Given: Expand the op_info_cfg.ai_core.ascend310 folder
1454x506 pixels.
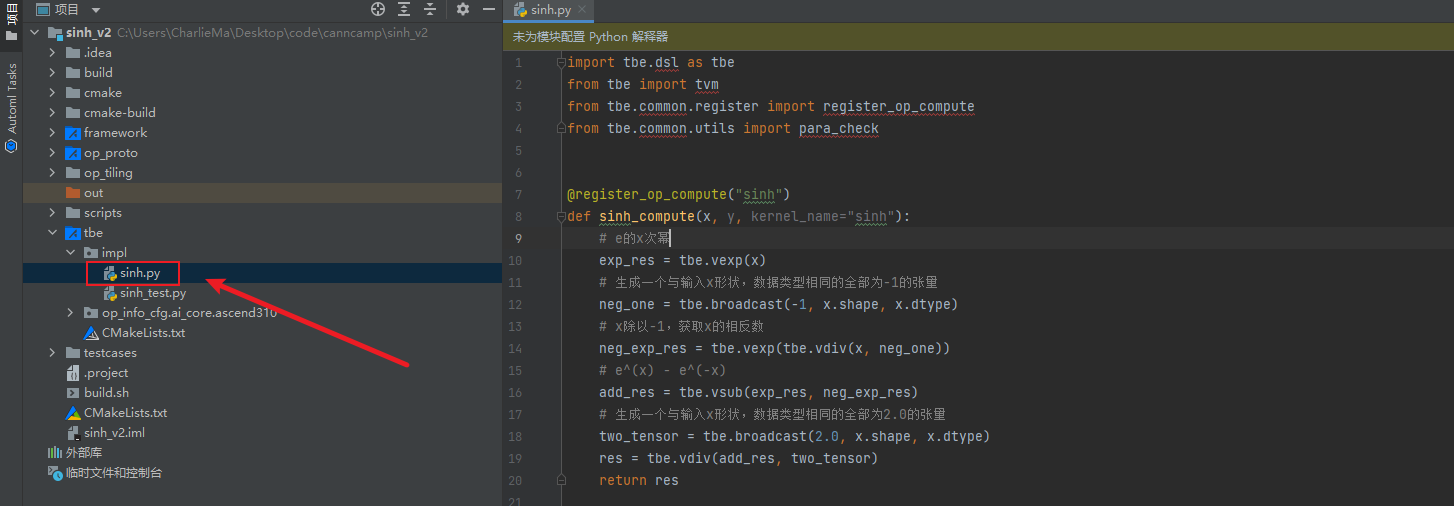Looking at the screenshot, I should [70, 313].
